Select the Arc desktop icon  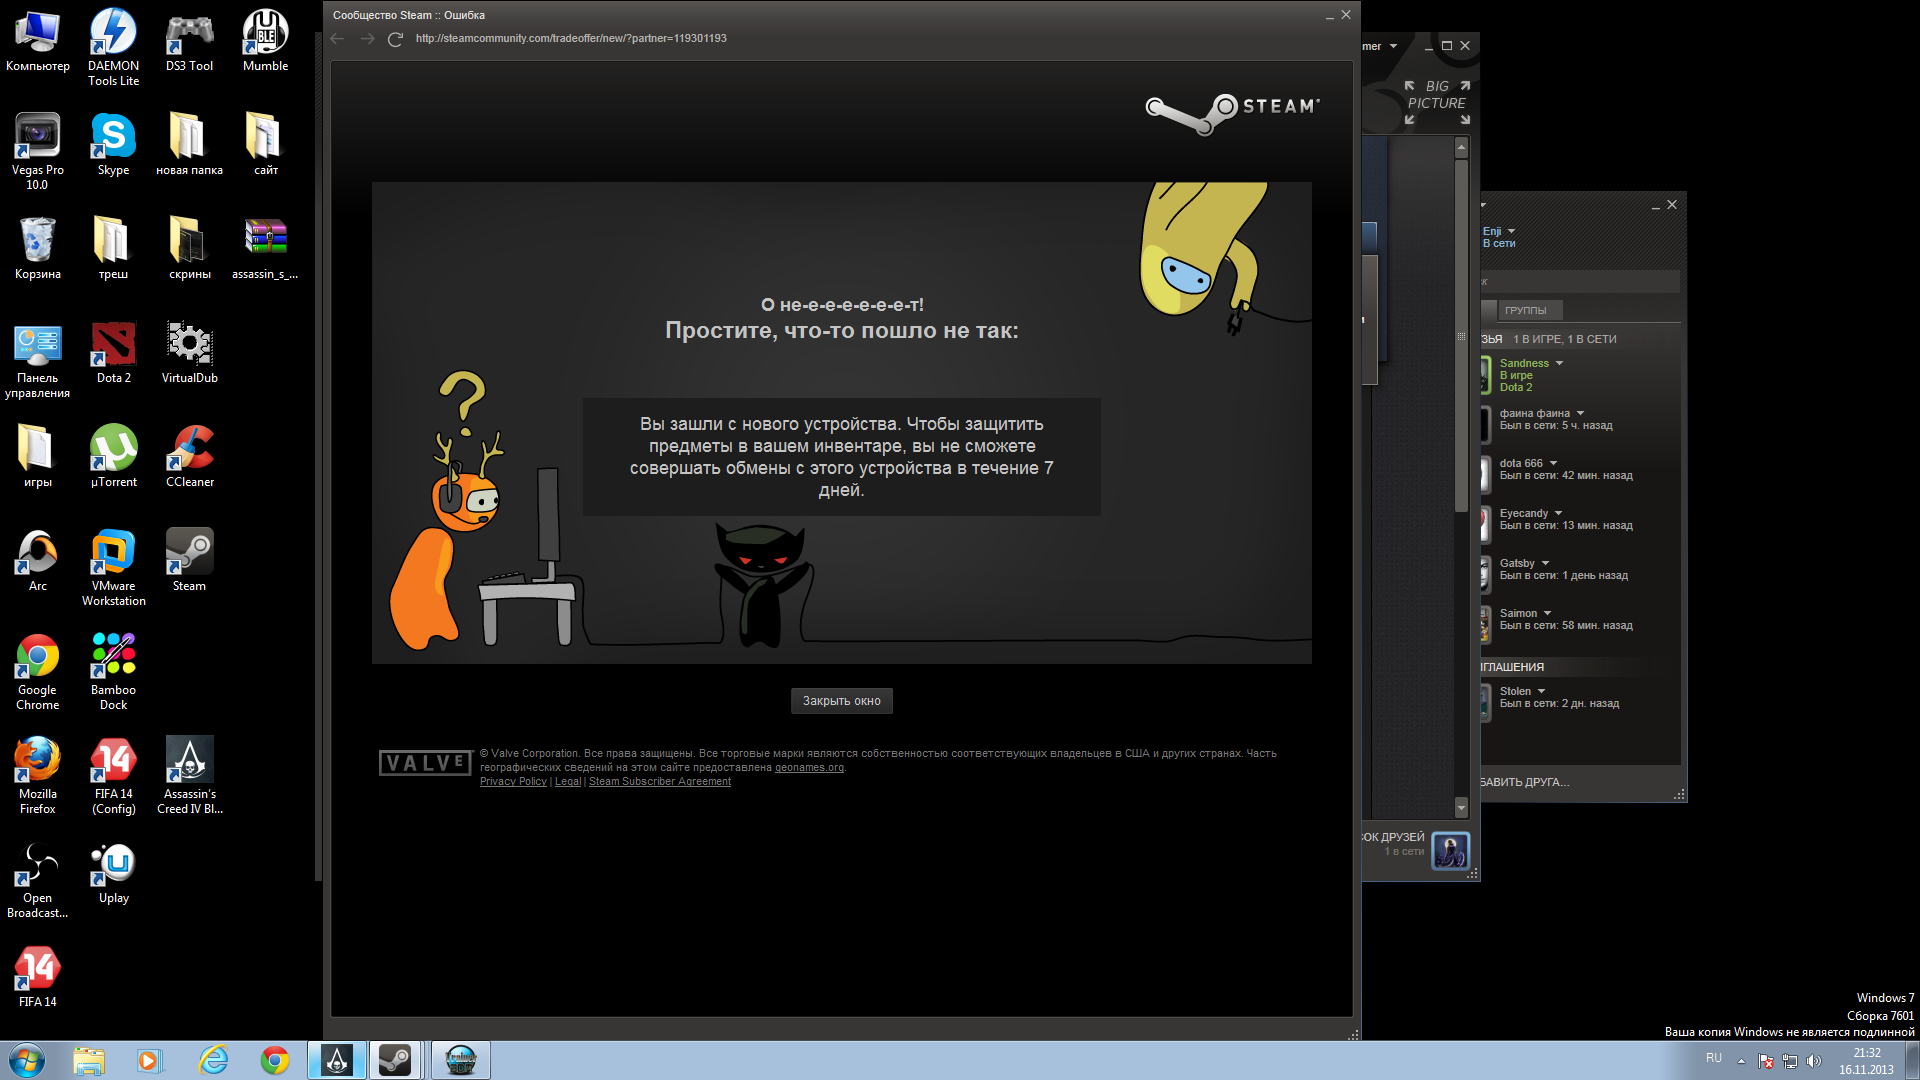point(38,561)
